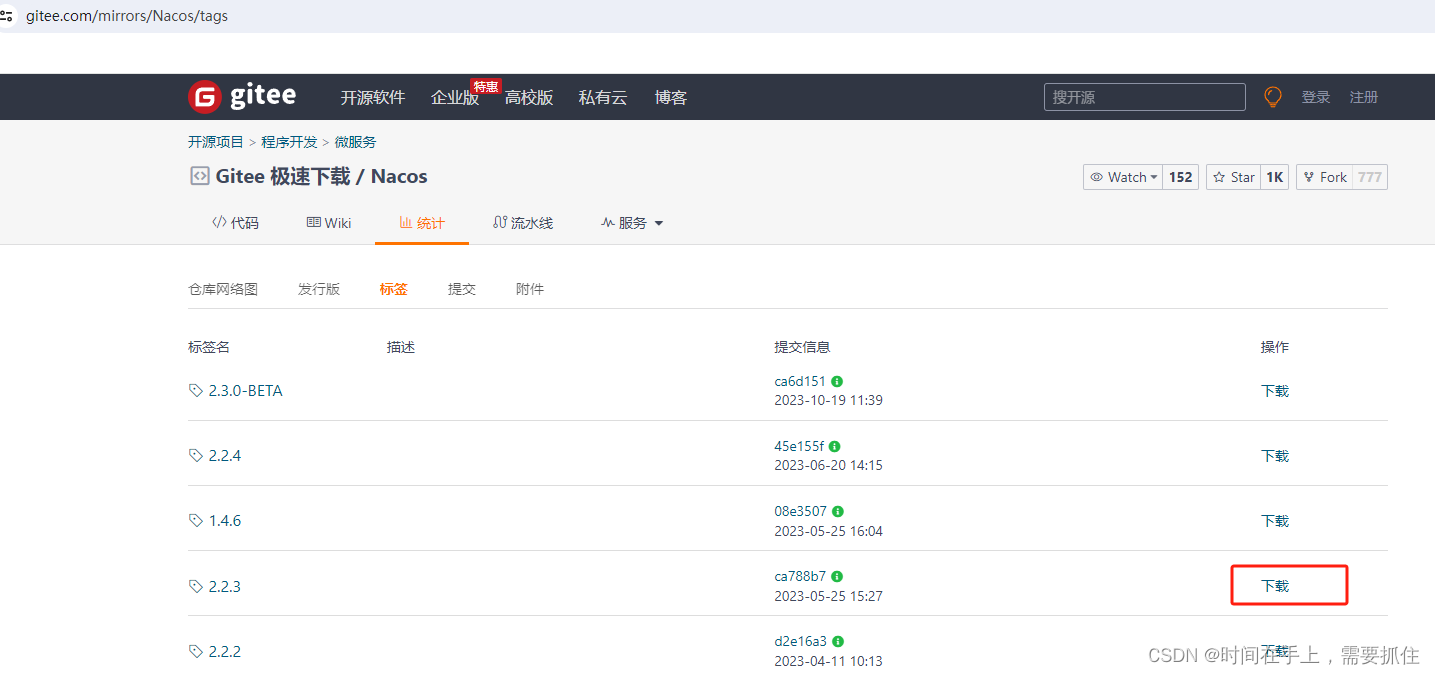
Task: Click the site info icon beside the URL
Action: 7,16
